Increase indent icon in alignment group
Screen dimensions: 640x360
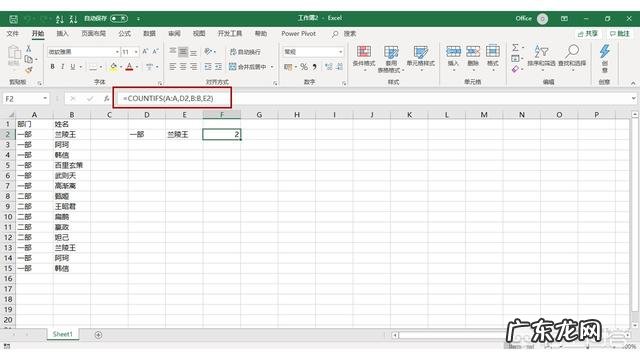tap(219, 66)
